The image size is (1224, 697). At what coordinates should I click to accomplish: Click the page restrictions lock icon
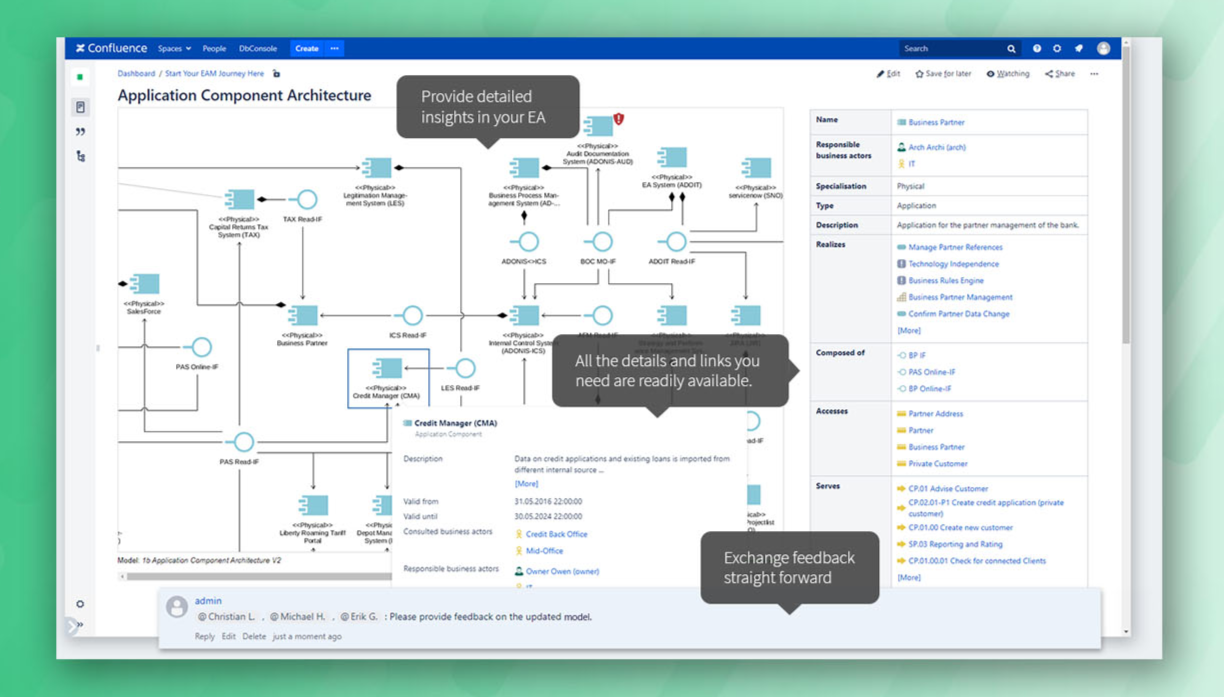pyautogui.click(x=277, y=74)
